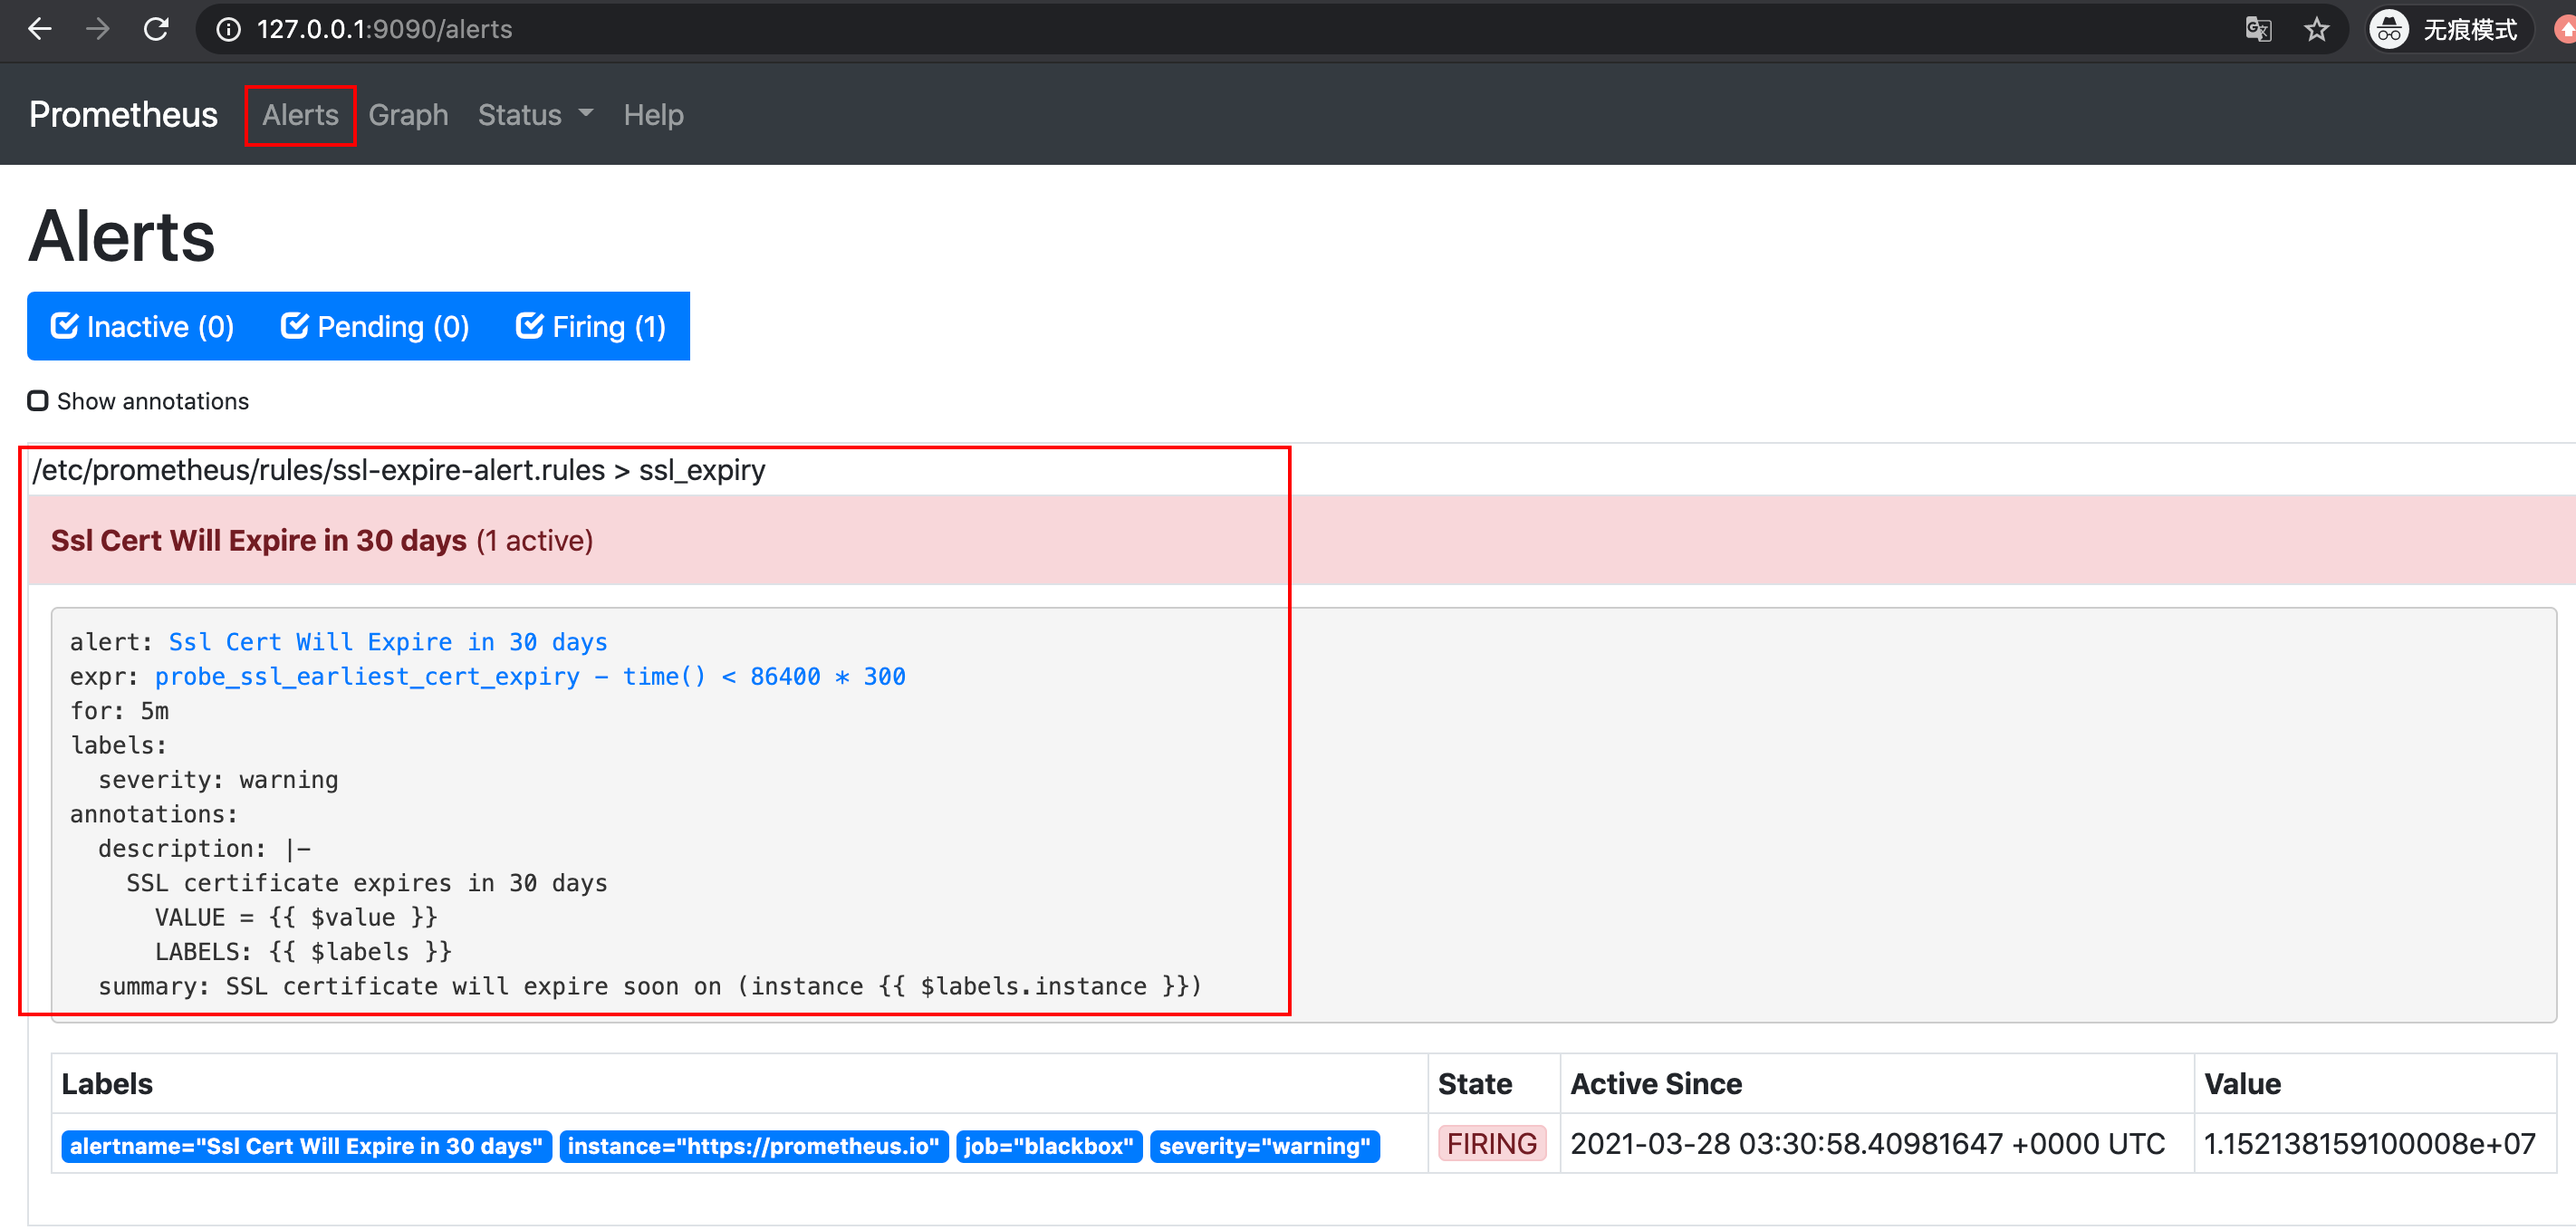Collapse the Ssl Cert Will Expire alert row
Viewport: 2576px width, 1230px height.
tap(322, 540)
